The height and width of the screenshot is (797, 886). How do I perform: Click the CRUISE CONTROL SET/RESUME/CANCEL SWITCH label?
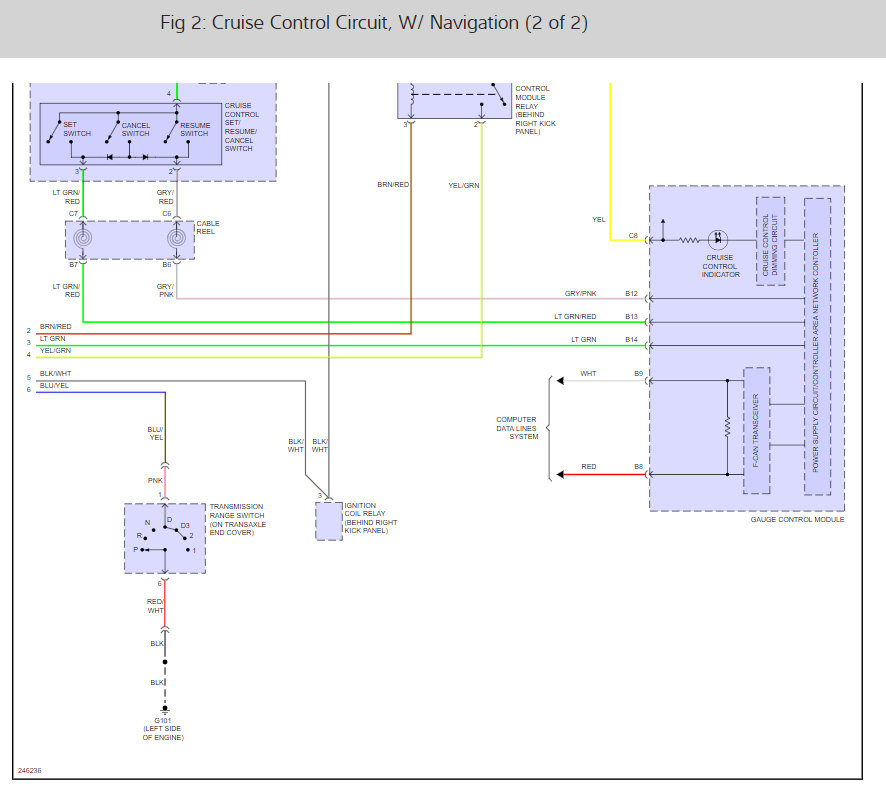click(x=242, y=127)
